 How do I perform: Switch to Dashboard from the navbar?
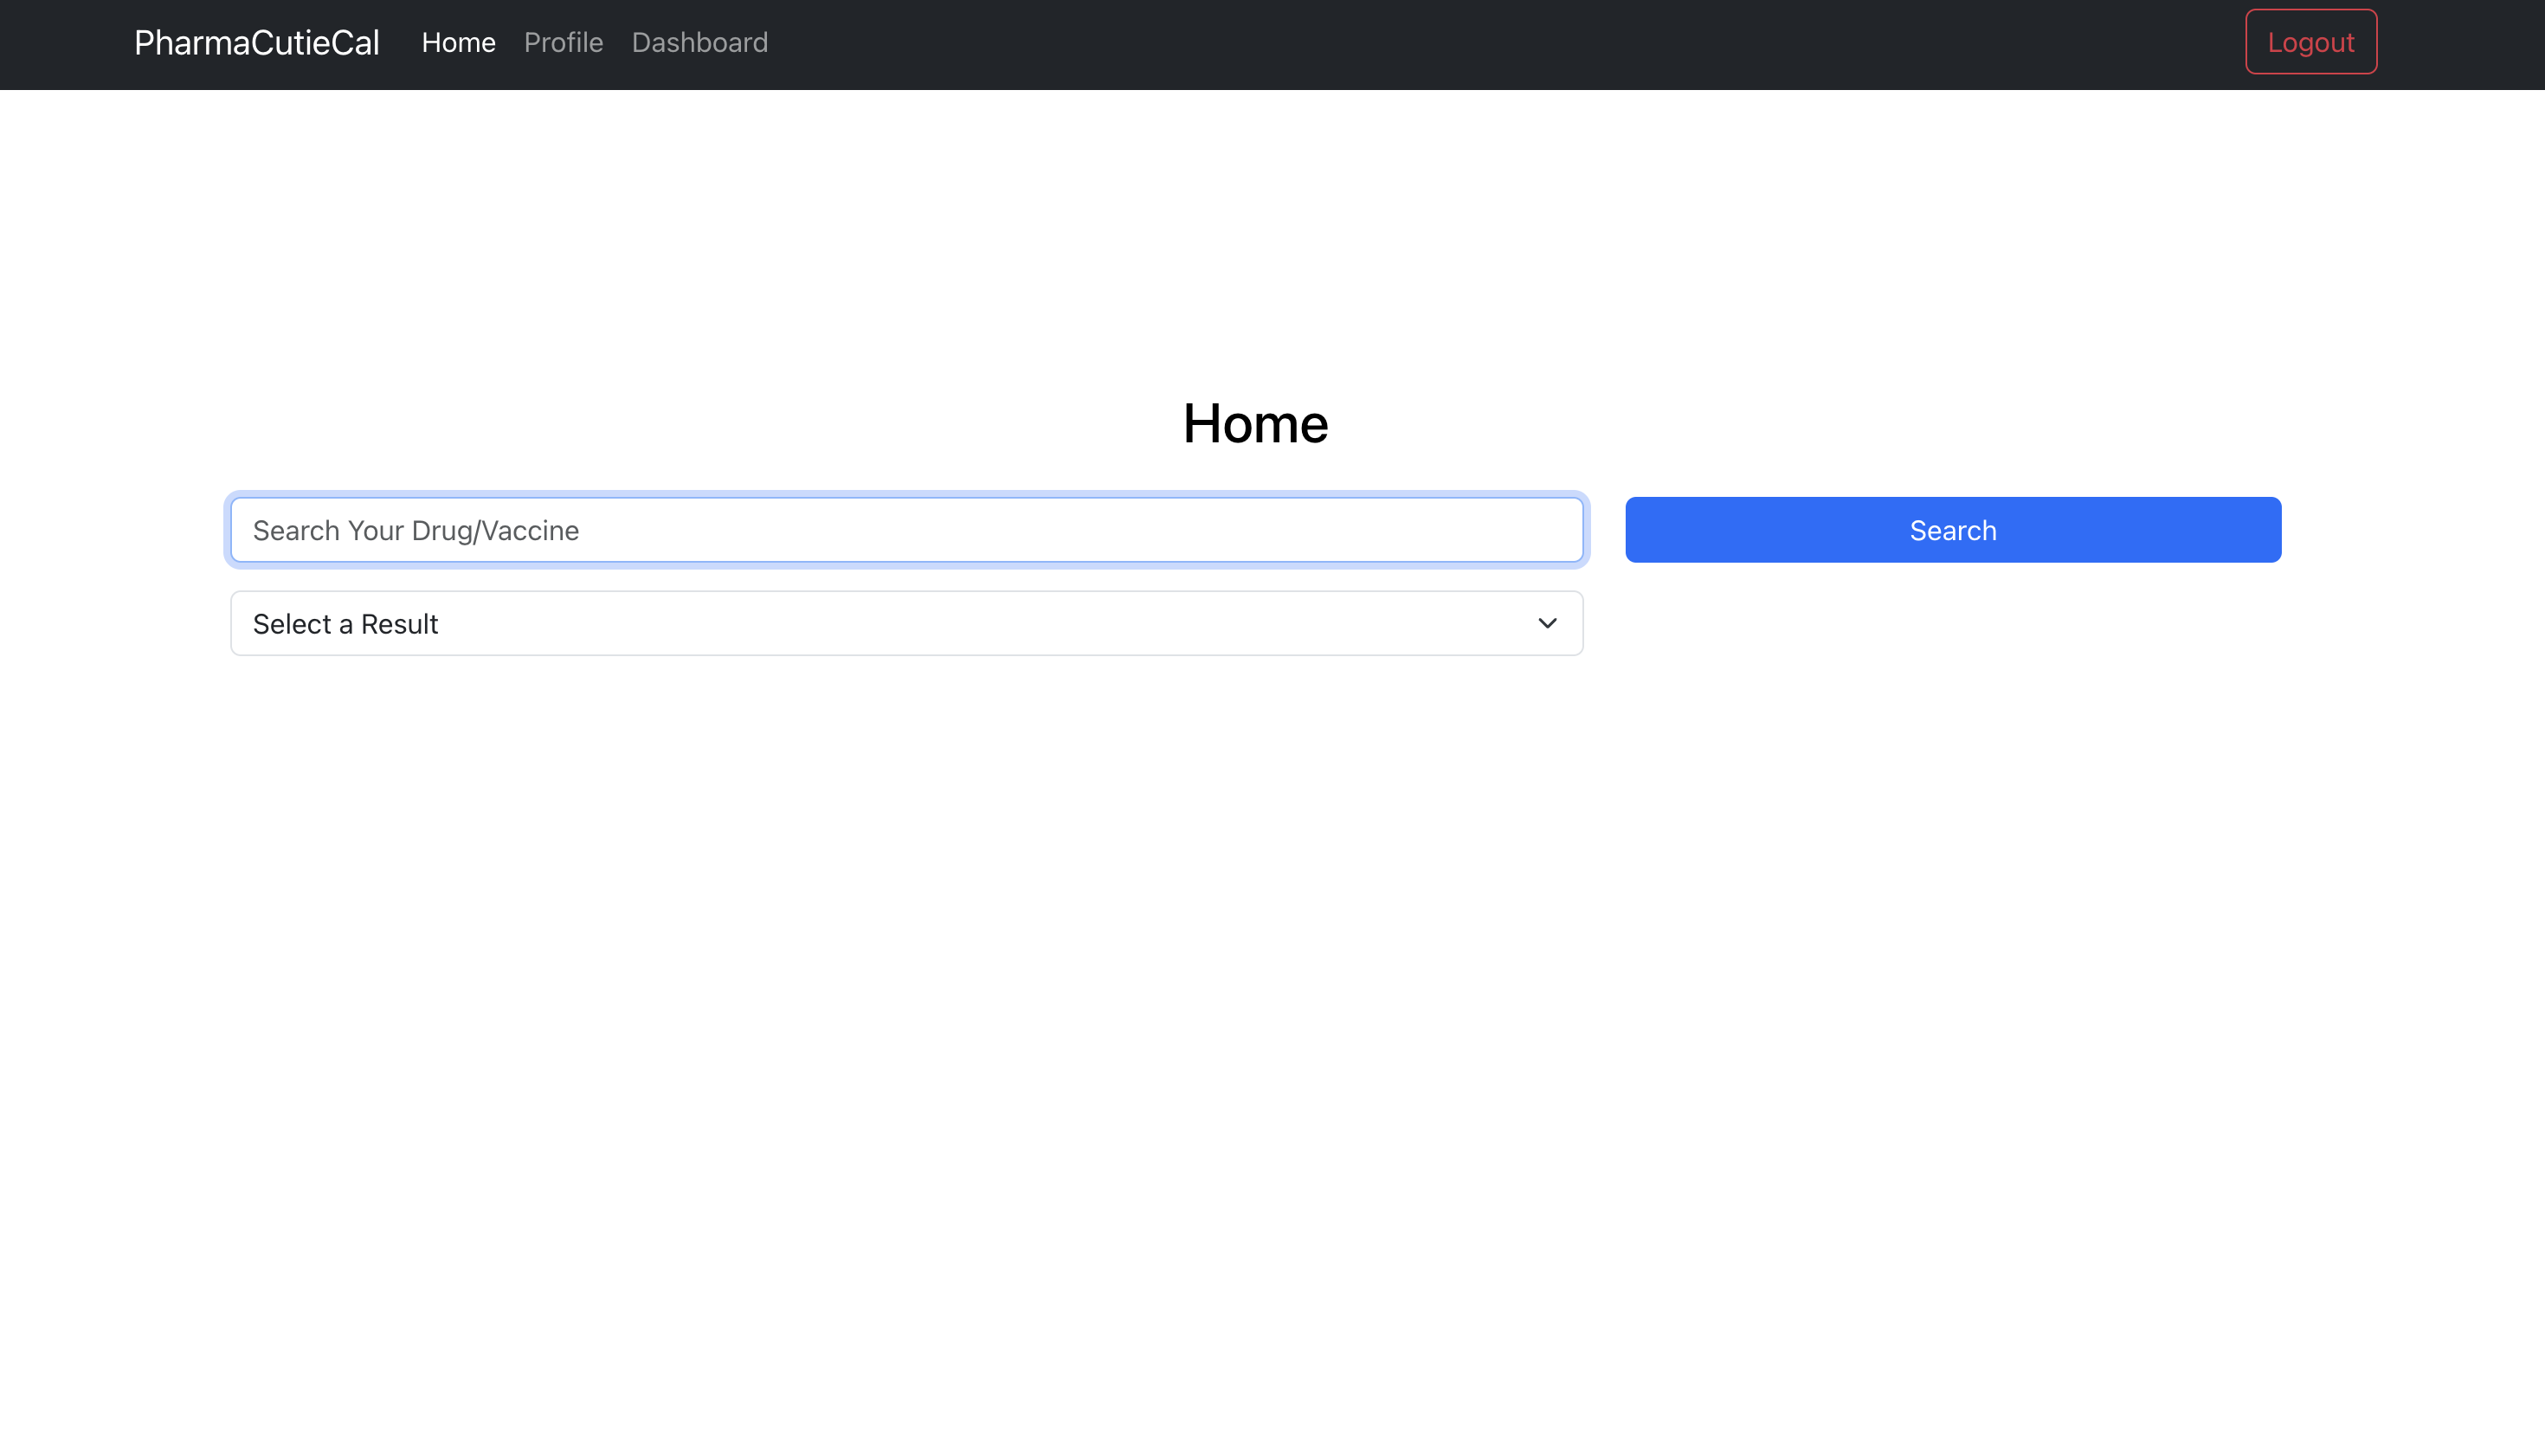[699, 42]
